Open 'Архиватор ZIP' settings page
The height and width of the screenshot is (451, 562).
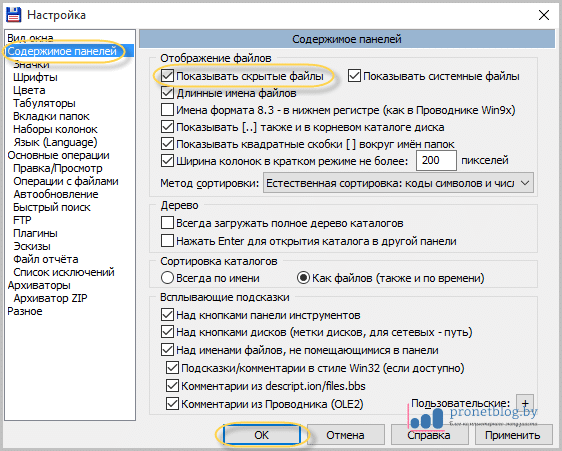50,298
